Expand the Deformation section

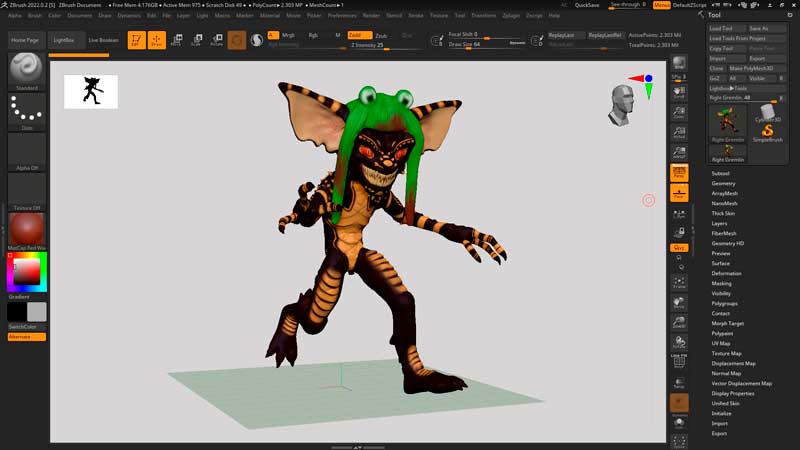pos(727,273)
